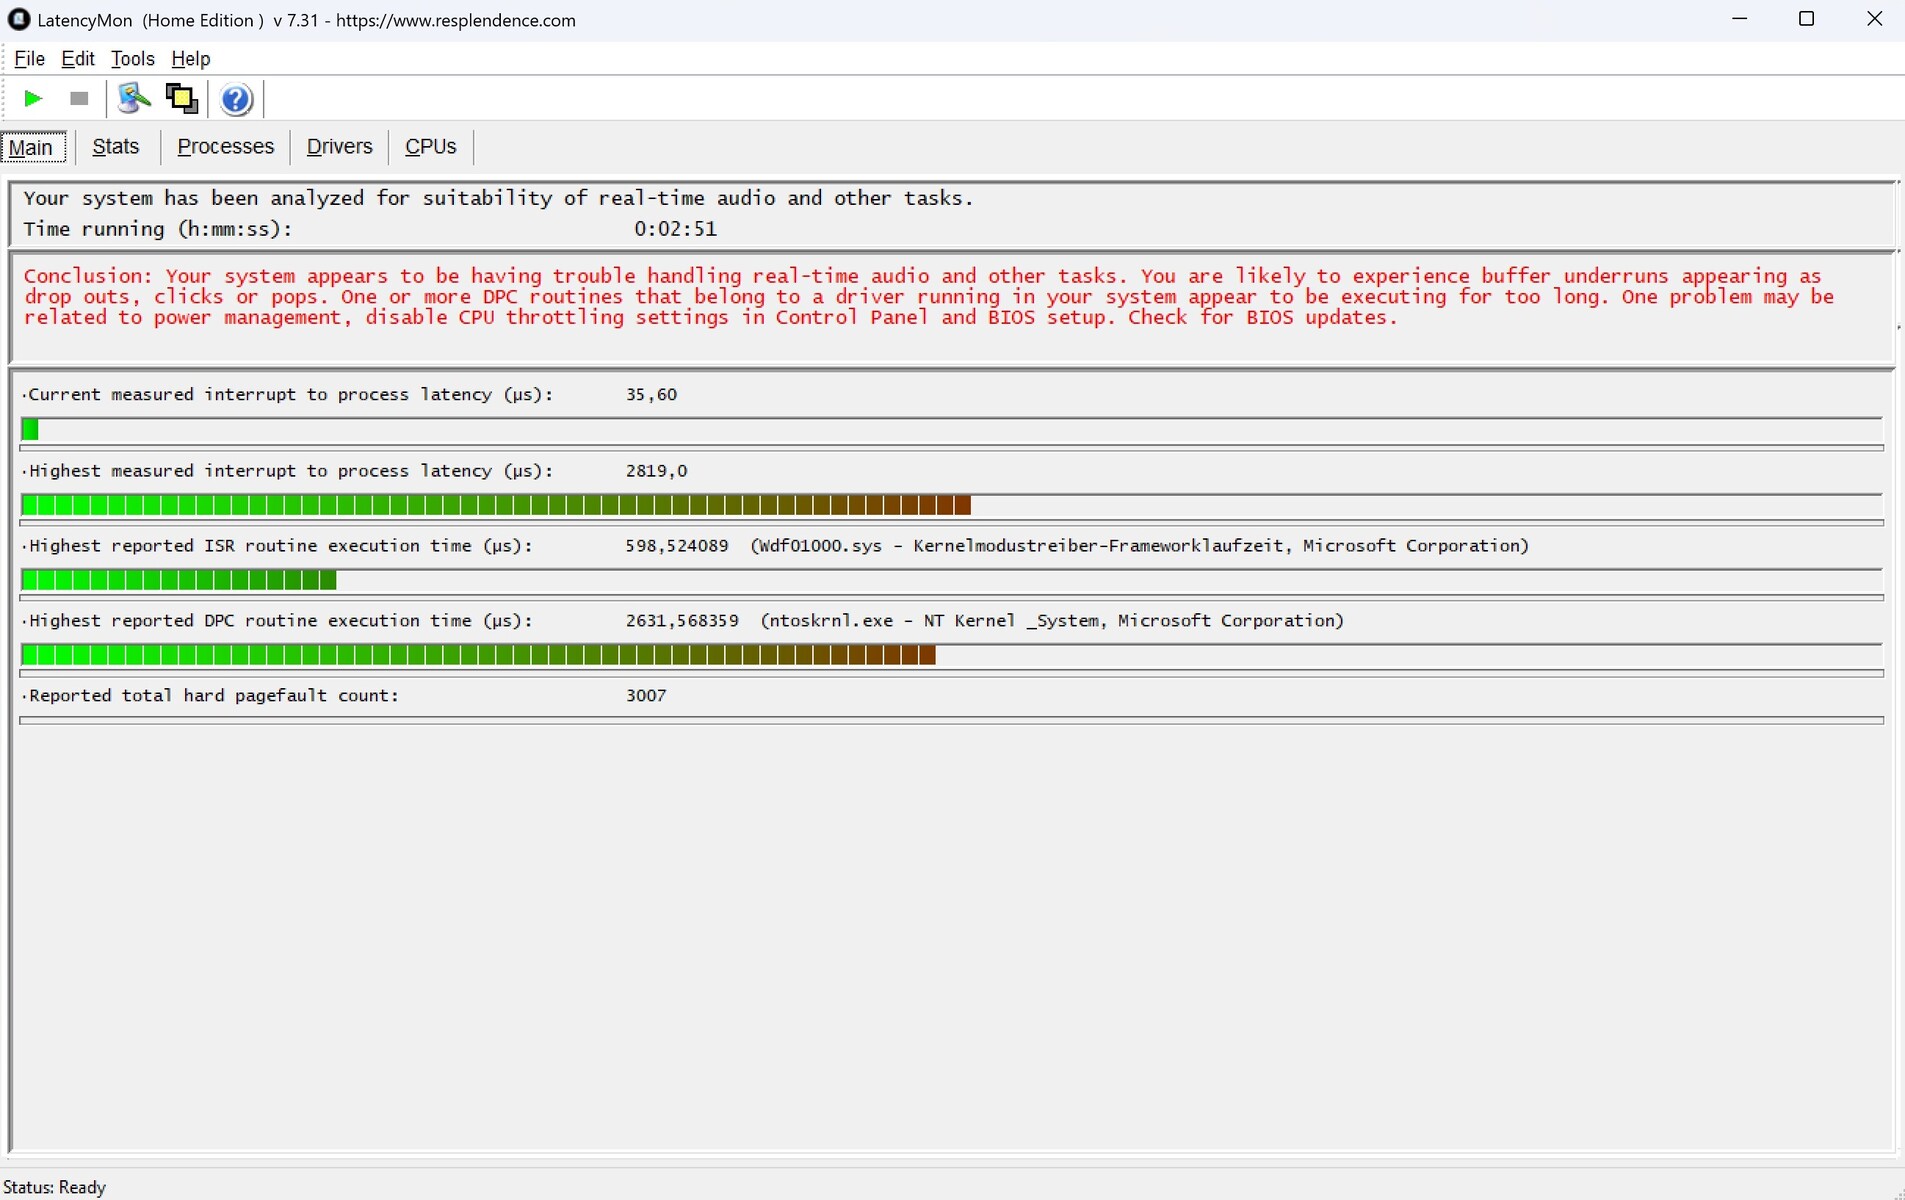The width and height of the screenshot is (1905, 1200).
Task: Click the highest DPC routine execution bar
Action: pos(478,656)
